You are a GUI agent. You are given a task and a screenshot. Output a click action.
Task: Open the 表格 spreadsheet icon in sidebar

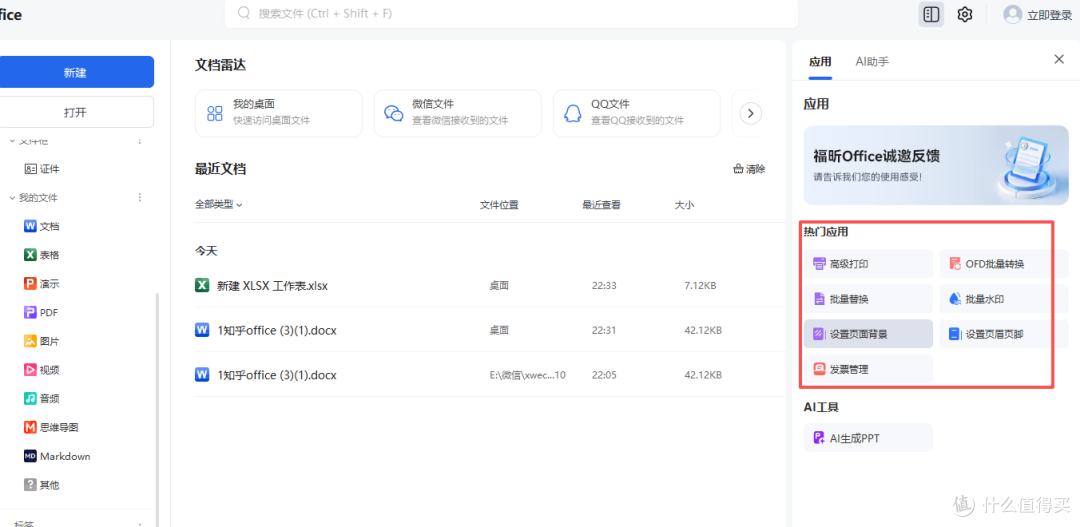pyautogui.click(x=30, y=255)
